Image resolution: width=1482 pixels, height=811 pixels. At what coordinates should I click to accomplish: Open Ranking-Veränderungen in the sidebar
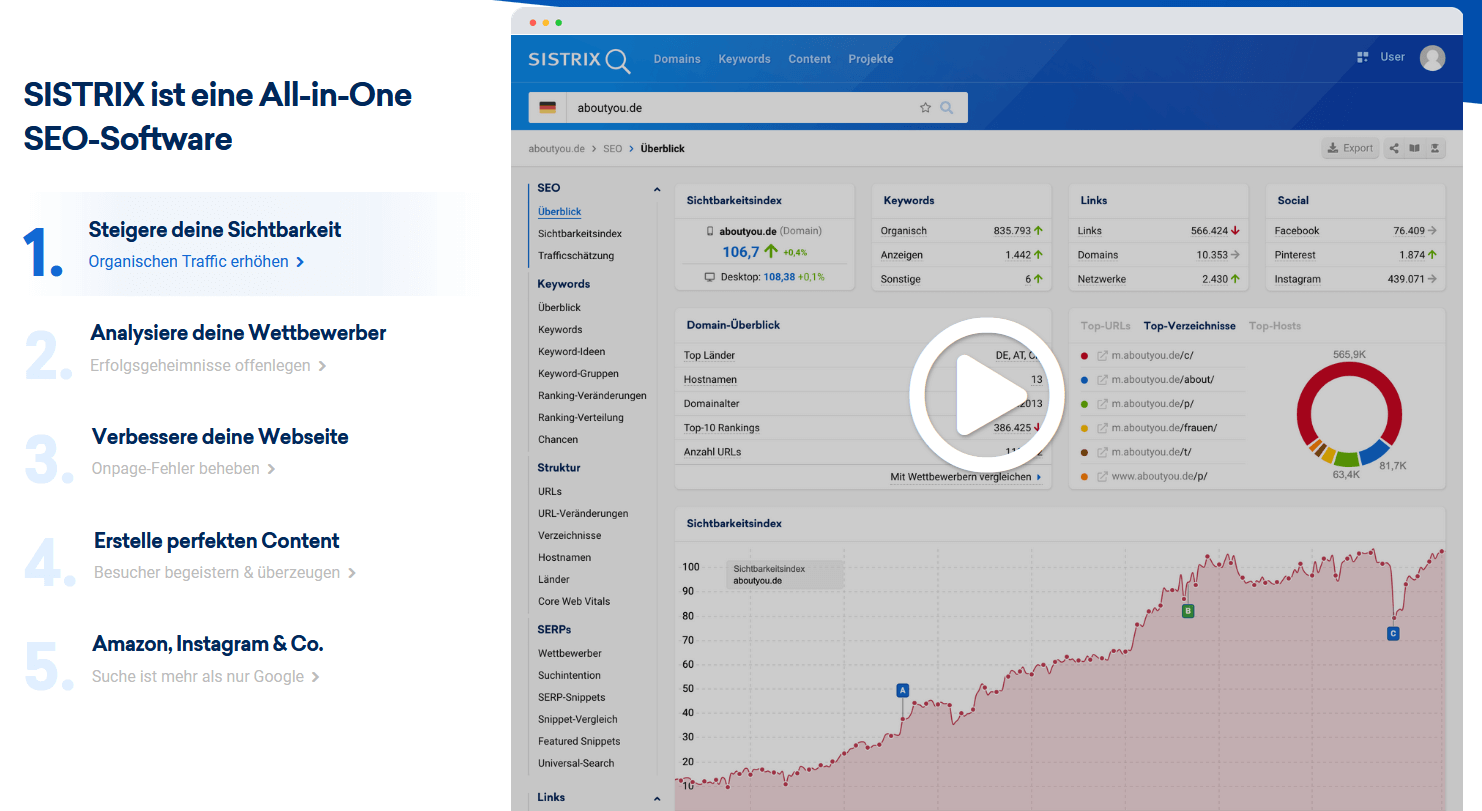[x=592, y=395]
